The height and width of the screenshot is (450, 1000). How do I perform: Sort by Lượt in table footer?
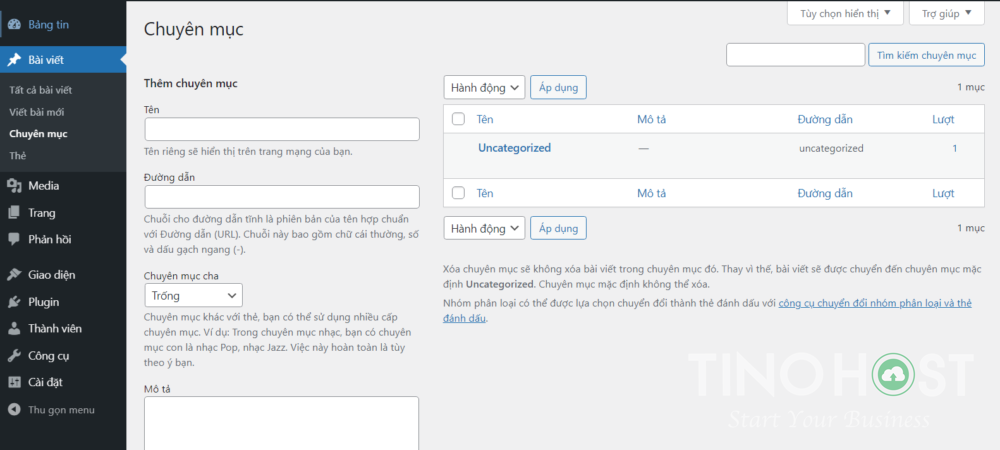click(943, 193)
